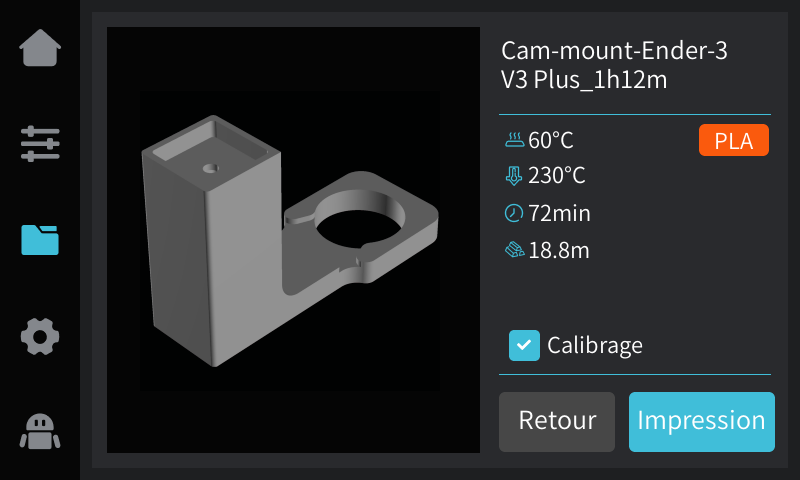This screenshot has height=480, width=800.
Task: Select the blue files folder icon
Action: 40,240
